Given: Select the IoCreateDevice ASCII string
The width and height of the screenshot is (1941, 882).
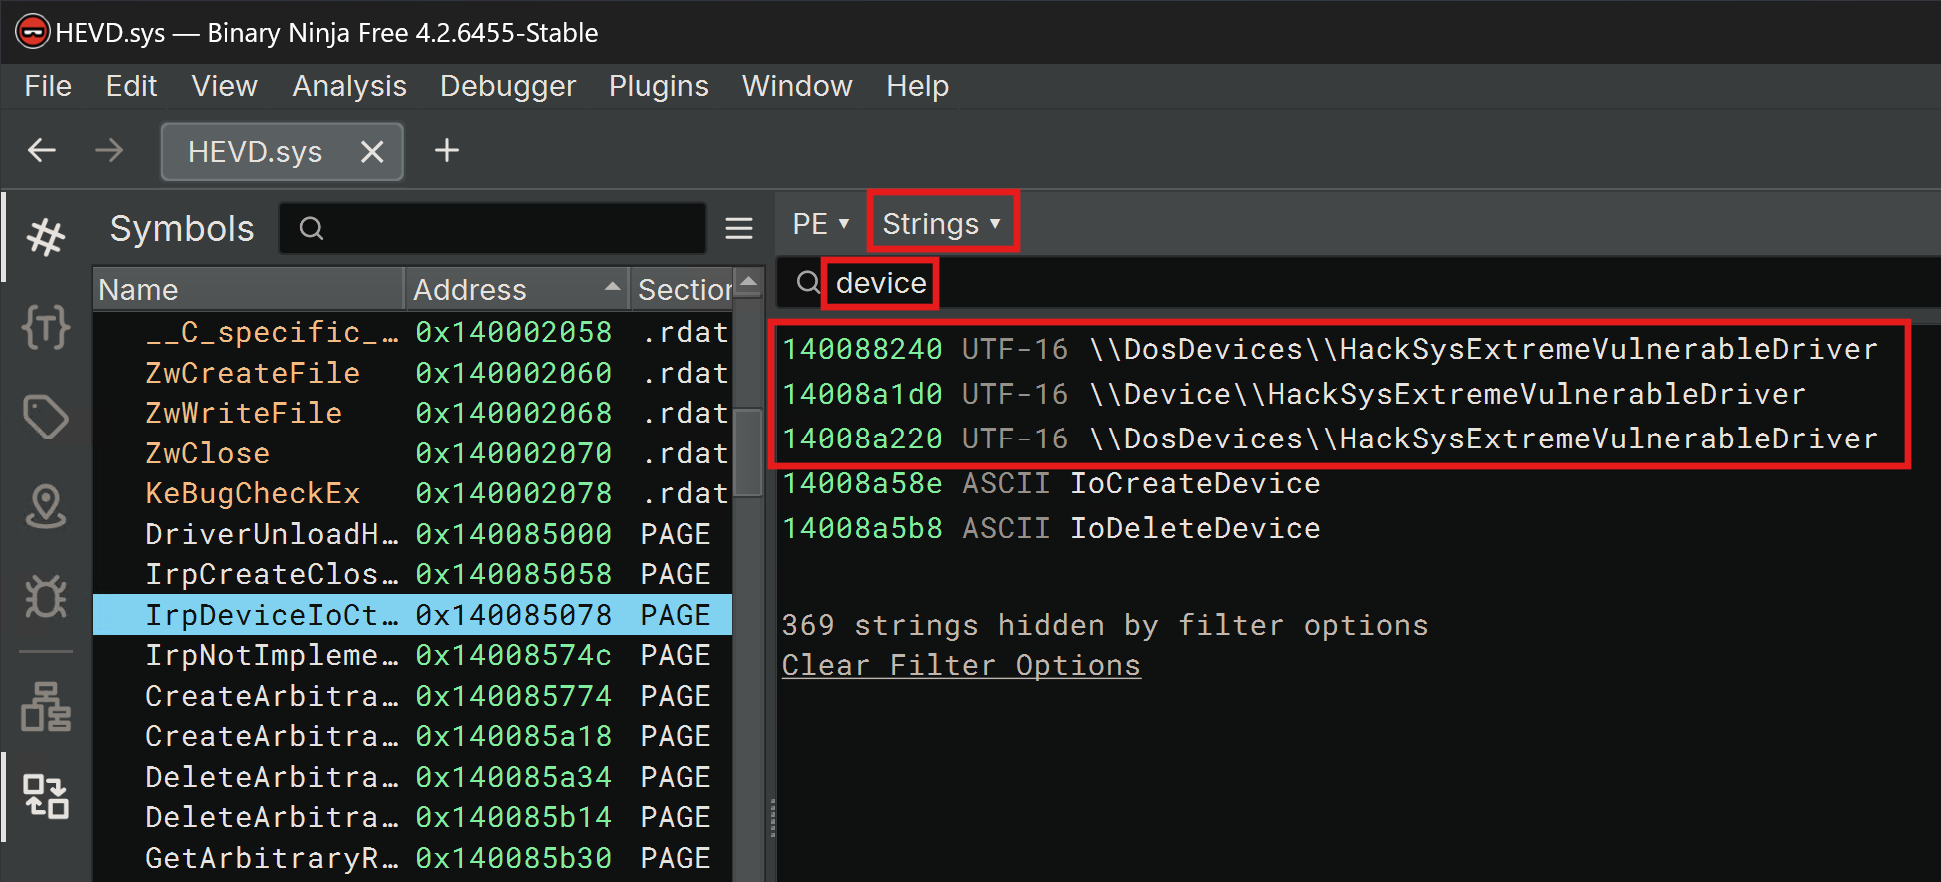Looking at the screenshot, I should pos(1051,483).
